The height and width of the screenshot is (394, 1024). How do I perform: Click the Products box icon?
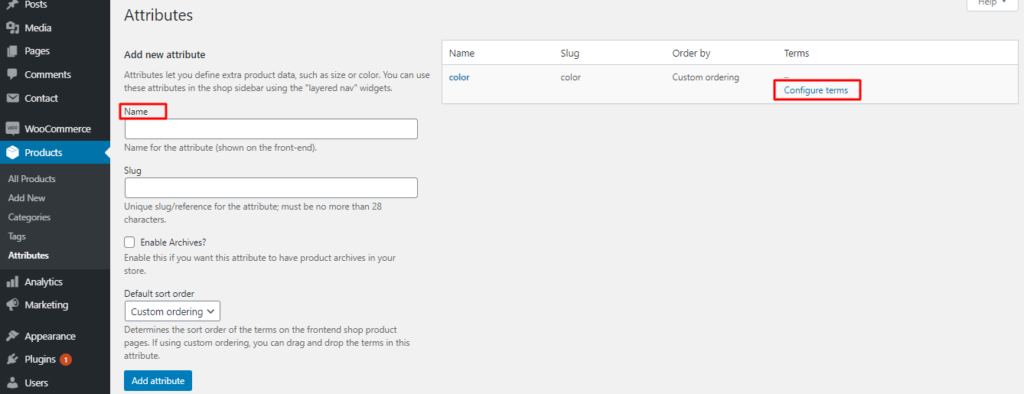click(x=12, y=152)
